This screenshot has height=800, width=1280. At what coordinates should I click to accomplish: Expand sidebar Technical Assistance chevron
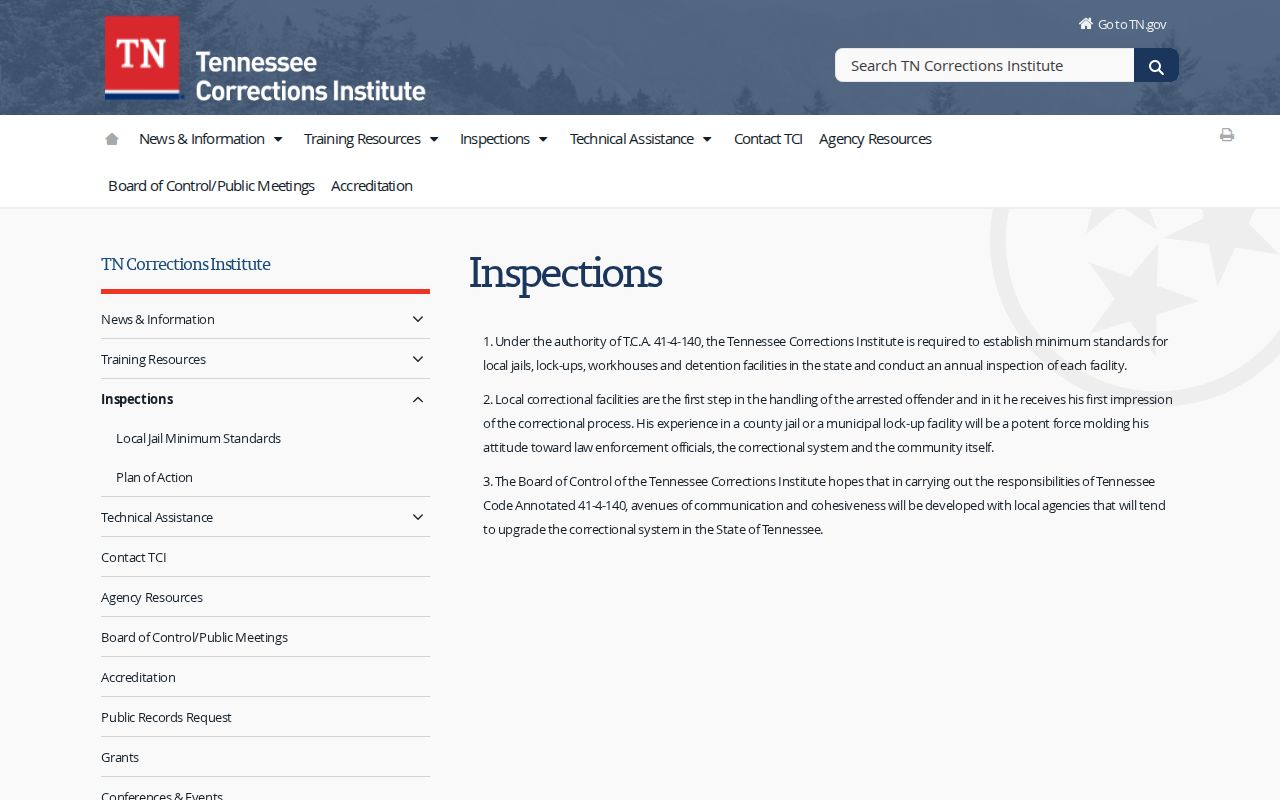(x=418, y=517)
